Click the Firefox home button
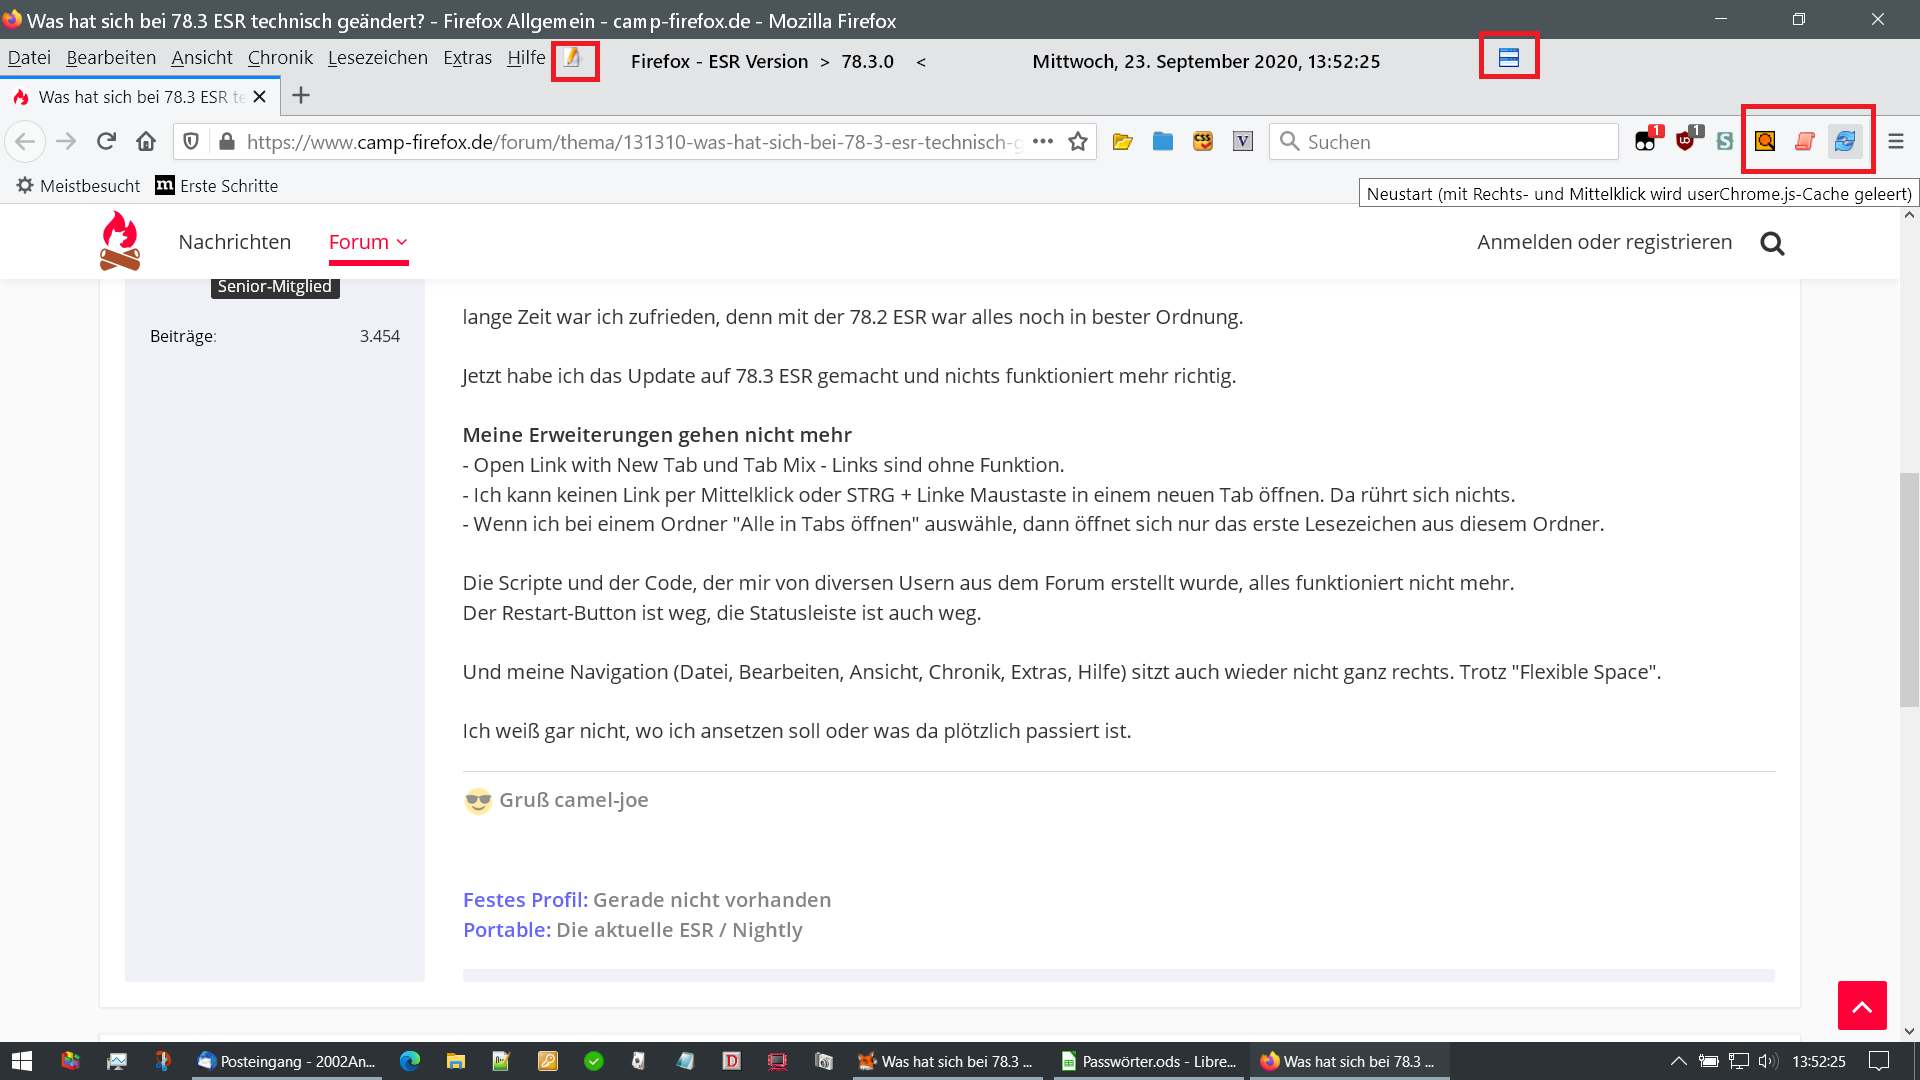 tap(146, 141)
